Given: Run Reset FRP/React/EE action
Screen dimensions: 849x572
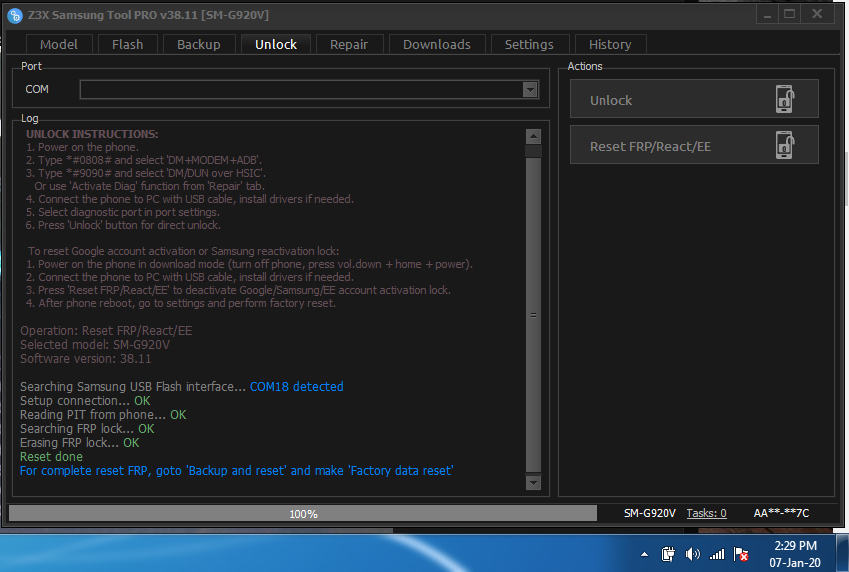Looking at the screenshot, I should point(694,145).
